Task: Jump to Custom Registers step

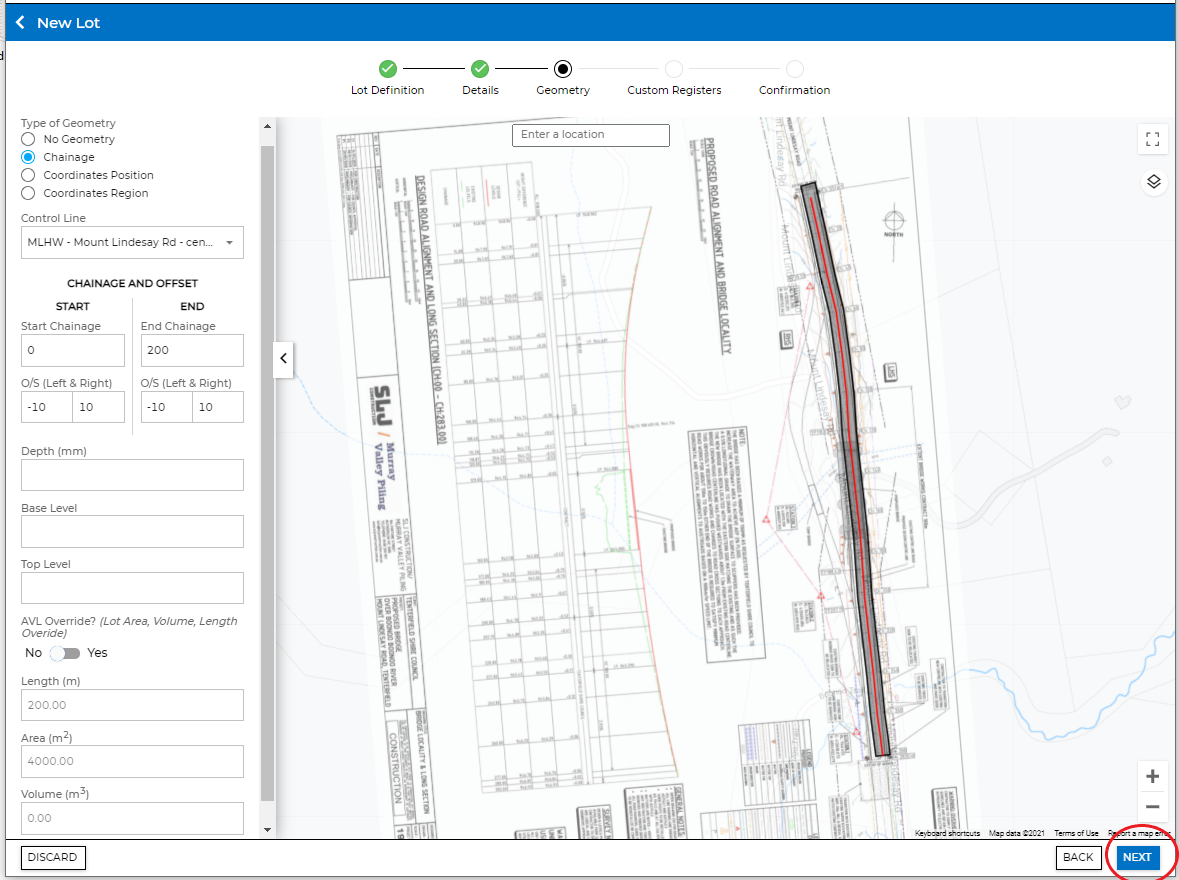Action: (674, 69)
